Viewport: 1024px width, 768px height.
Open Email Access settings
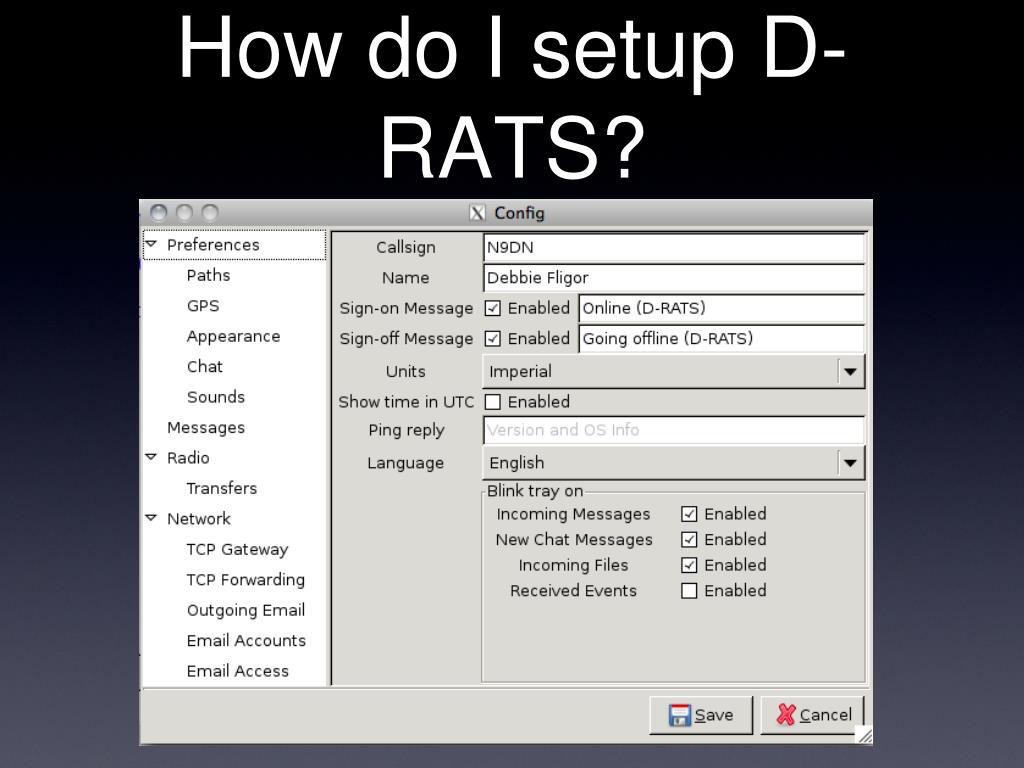[x=238, y=671]
